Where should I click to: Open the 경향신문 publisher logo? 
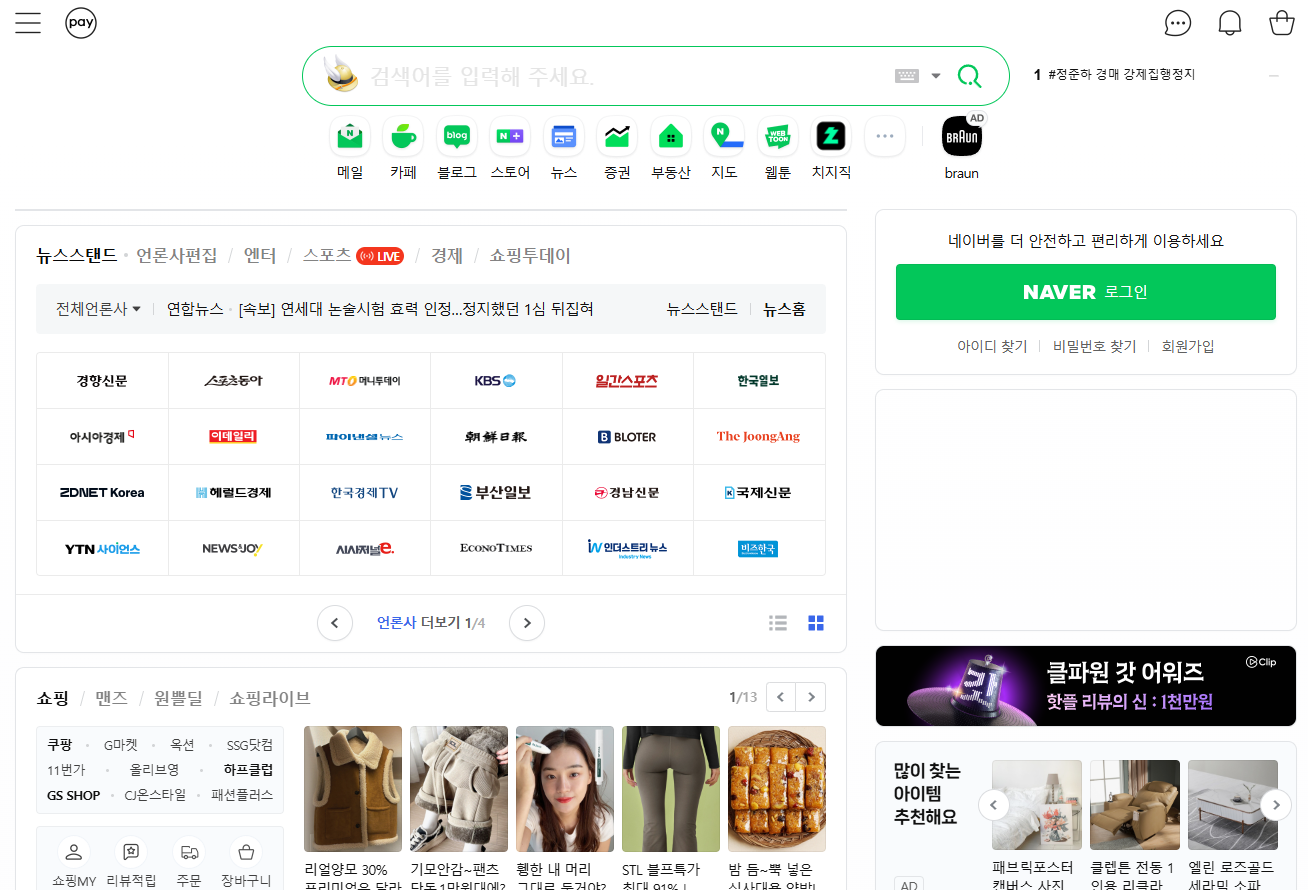coord(102,381)
